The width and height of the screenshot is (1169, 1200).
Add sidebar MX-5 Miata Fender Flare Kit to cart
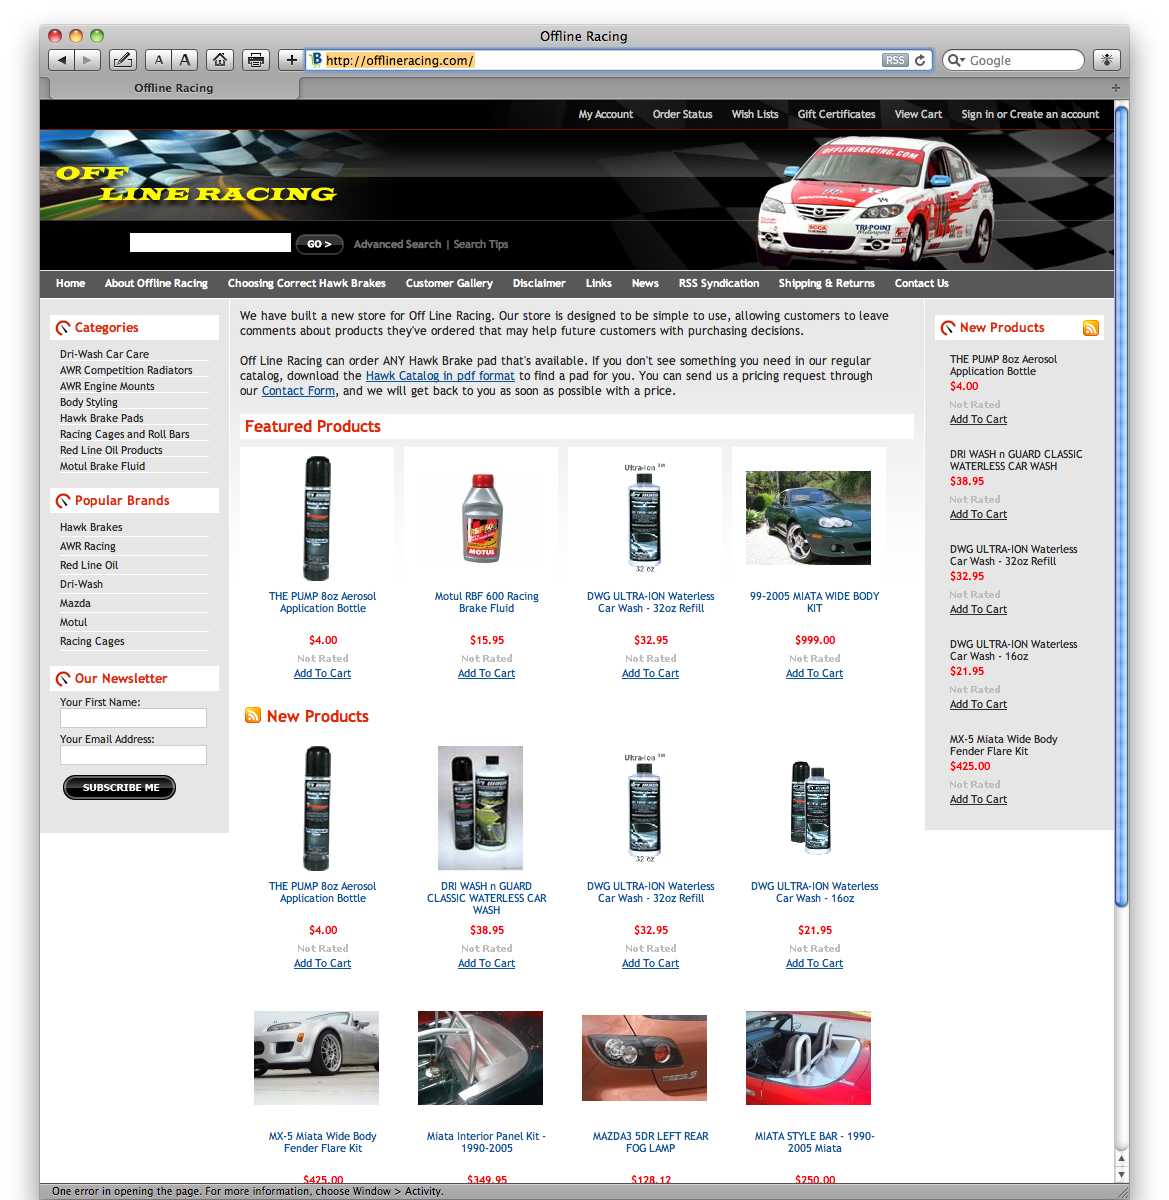tap(978, 799)
